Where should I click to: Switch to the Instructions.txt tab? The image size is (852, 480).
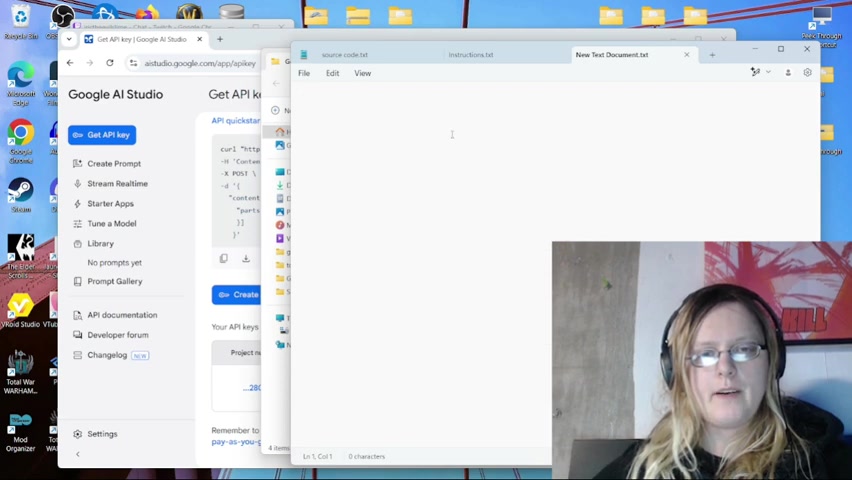pyautogui.click(x=470, y=55)
